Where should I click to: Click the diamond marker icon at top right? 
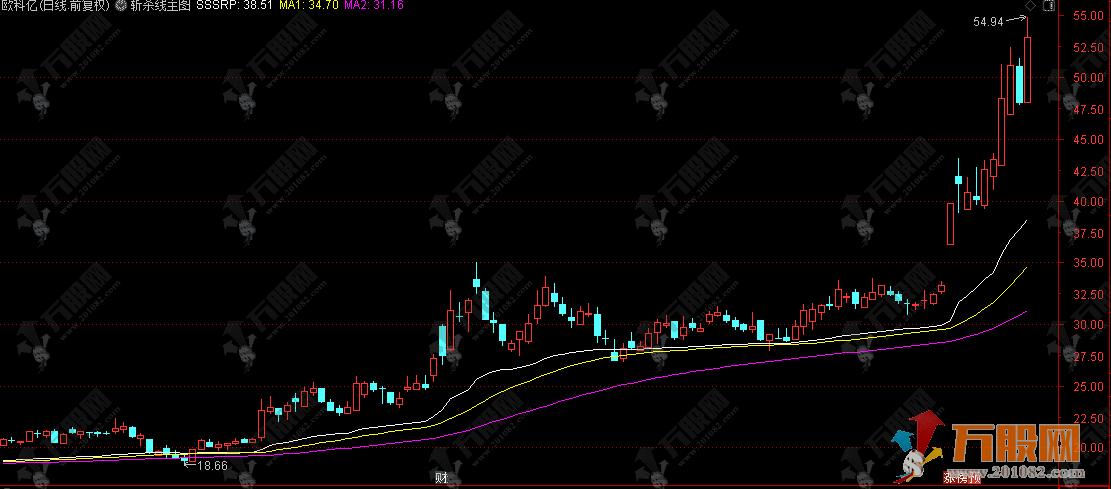click(1029, 6)
